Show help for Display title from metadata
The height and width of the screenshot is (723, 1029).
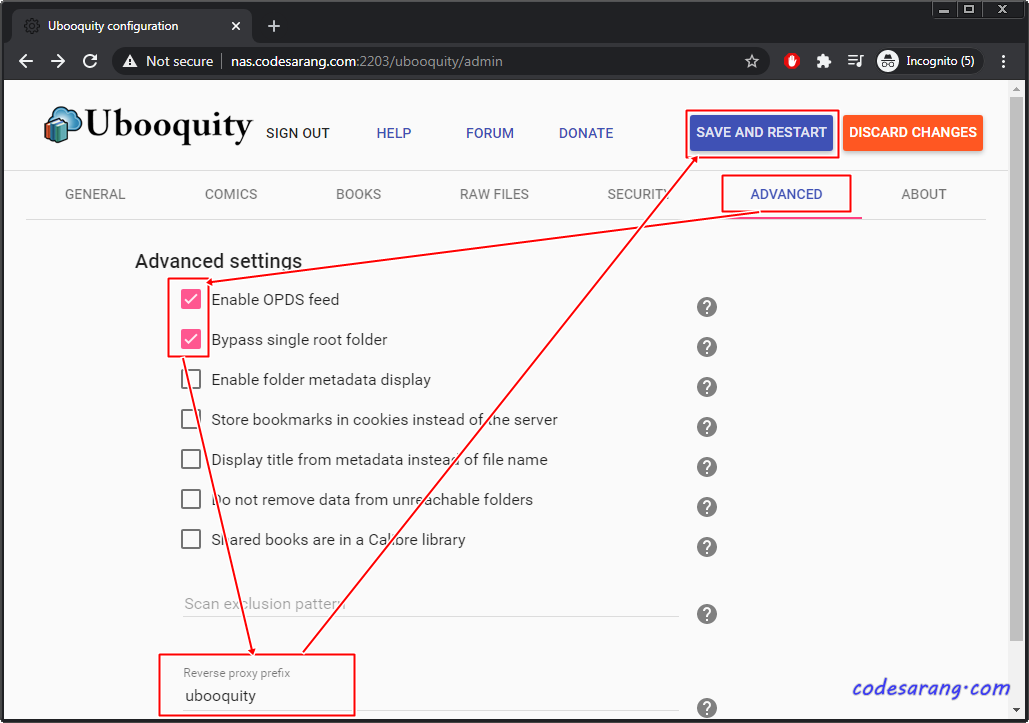pyautogui.click(x=707, y=466)
